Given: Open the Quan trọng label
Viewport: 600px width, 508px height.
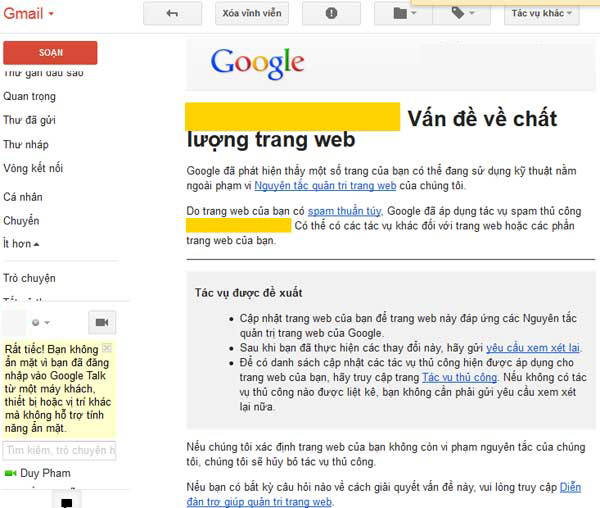Looking at the screenshot, I should pos(29,96).
